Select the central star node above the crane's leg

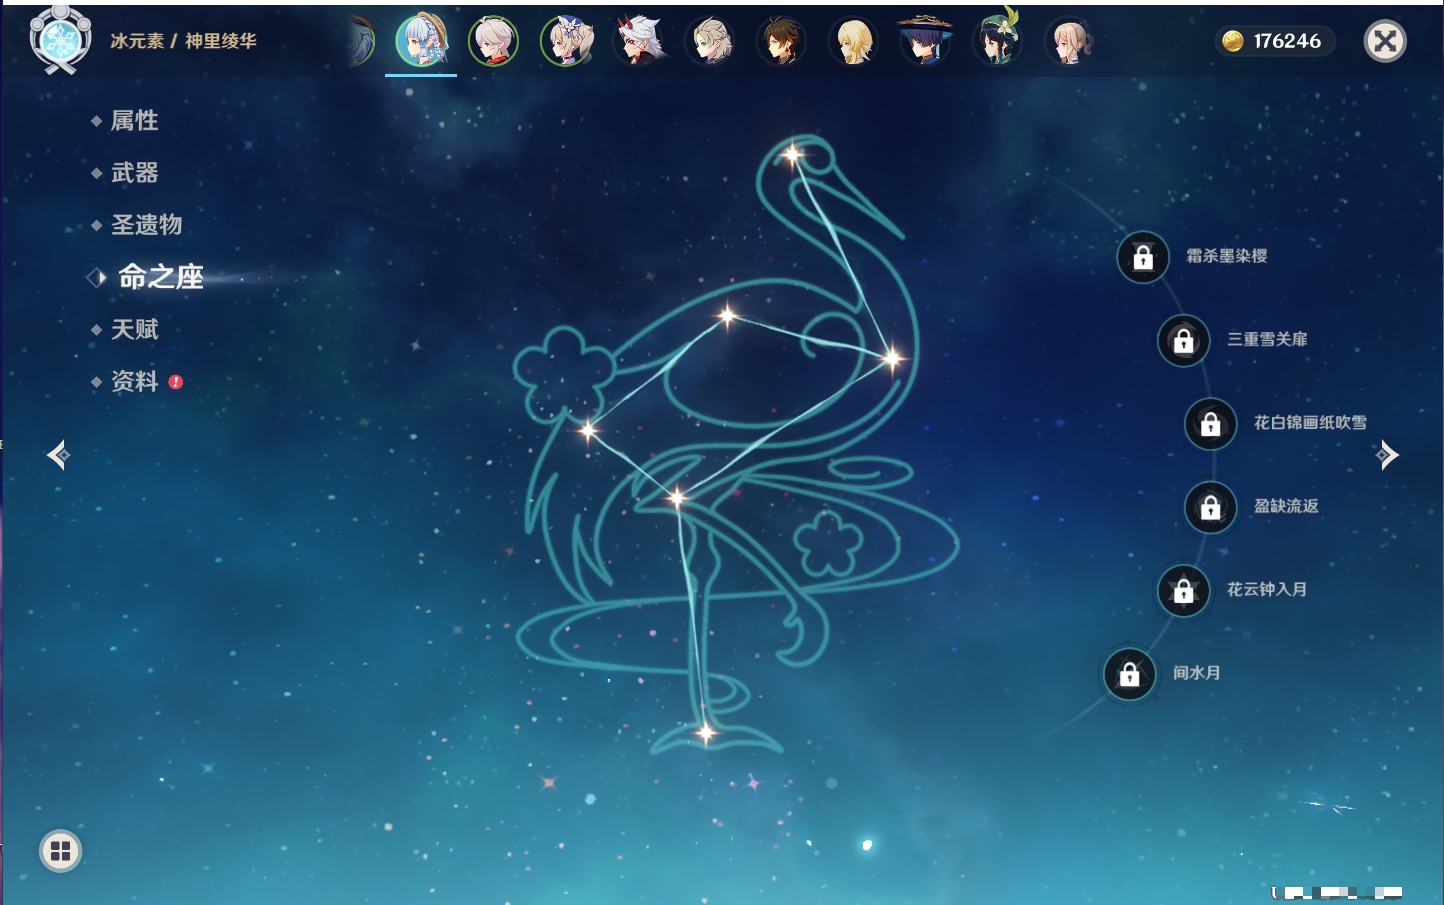677,497
